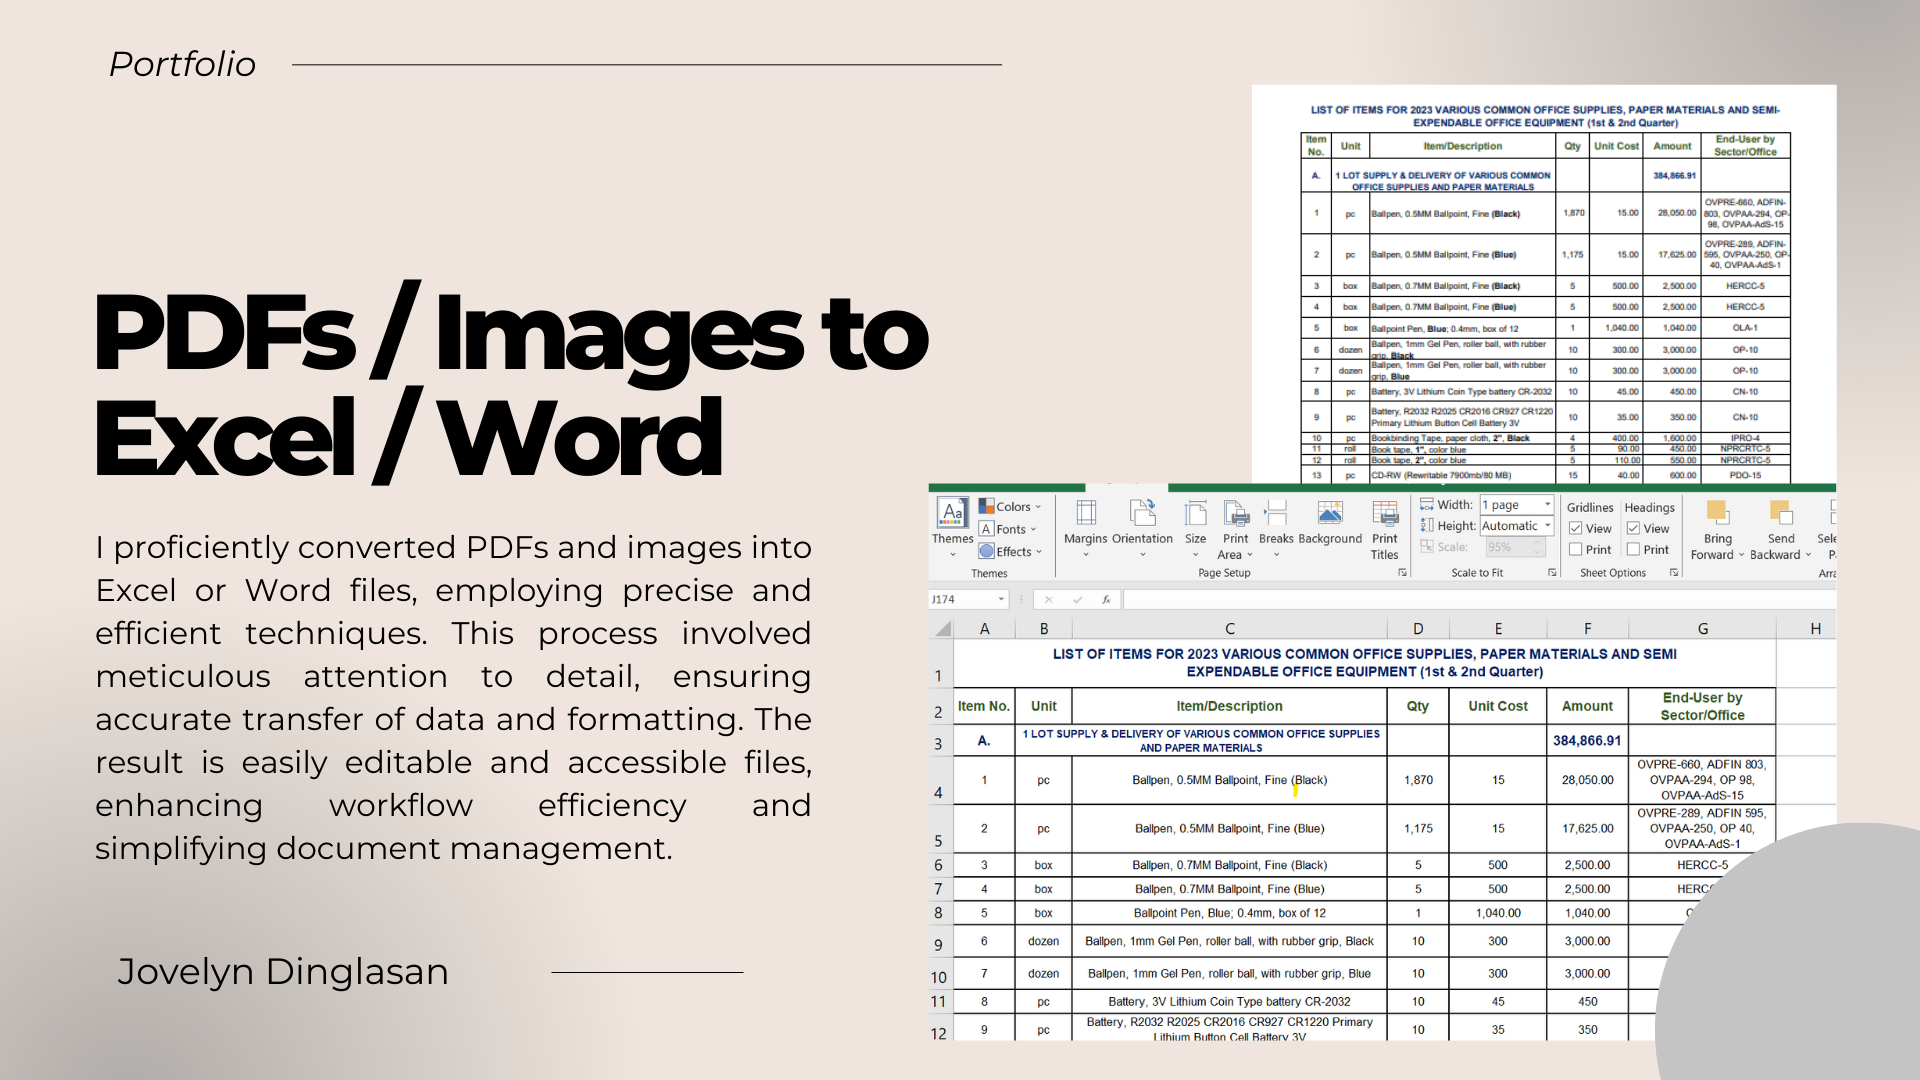This screenshot has width=1920, height=1080.
Task: Select column F header
Action: (1587, 629)
